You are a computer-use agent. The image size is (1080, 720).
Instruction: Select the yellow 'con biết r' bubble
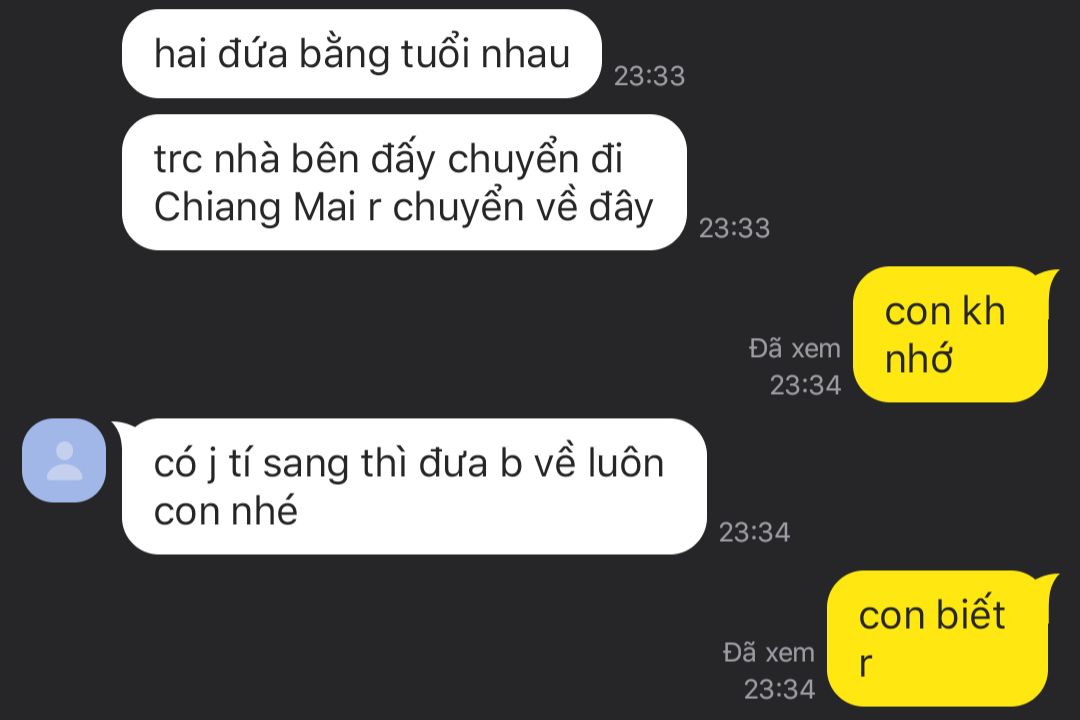pyautogui.click(x=938, y=639)
